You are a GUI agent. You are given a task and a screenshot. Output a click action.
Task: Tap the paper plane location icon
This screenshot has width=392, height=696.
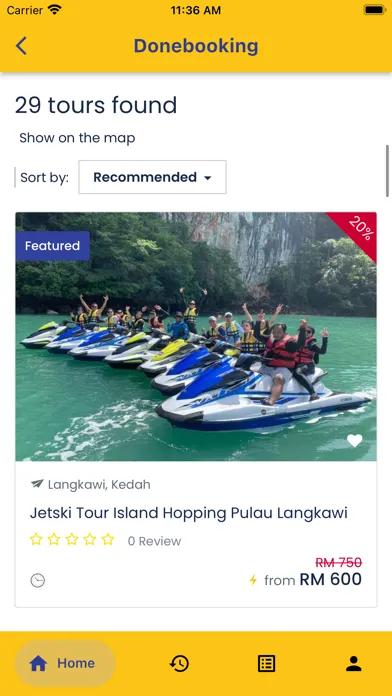coord(37,484)
